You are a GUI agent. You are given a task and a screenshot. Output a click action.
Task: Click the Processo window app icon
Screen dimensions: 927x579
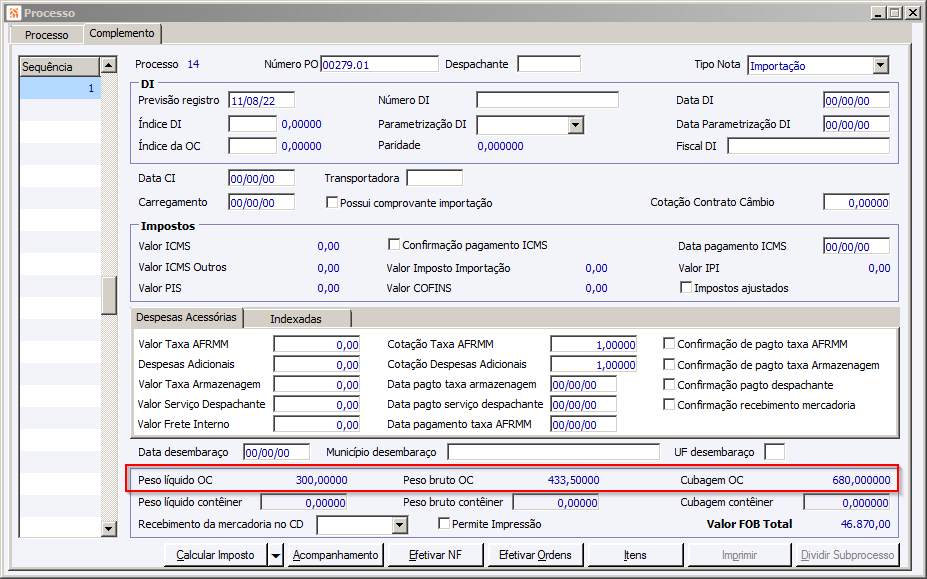pyautogui.click(x=14, y=12)
